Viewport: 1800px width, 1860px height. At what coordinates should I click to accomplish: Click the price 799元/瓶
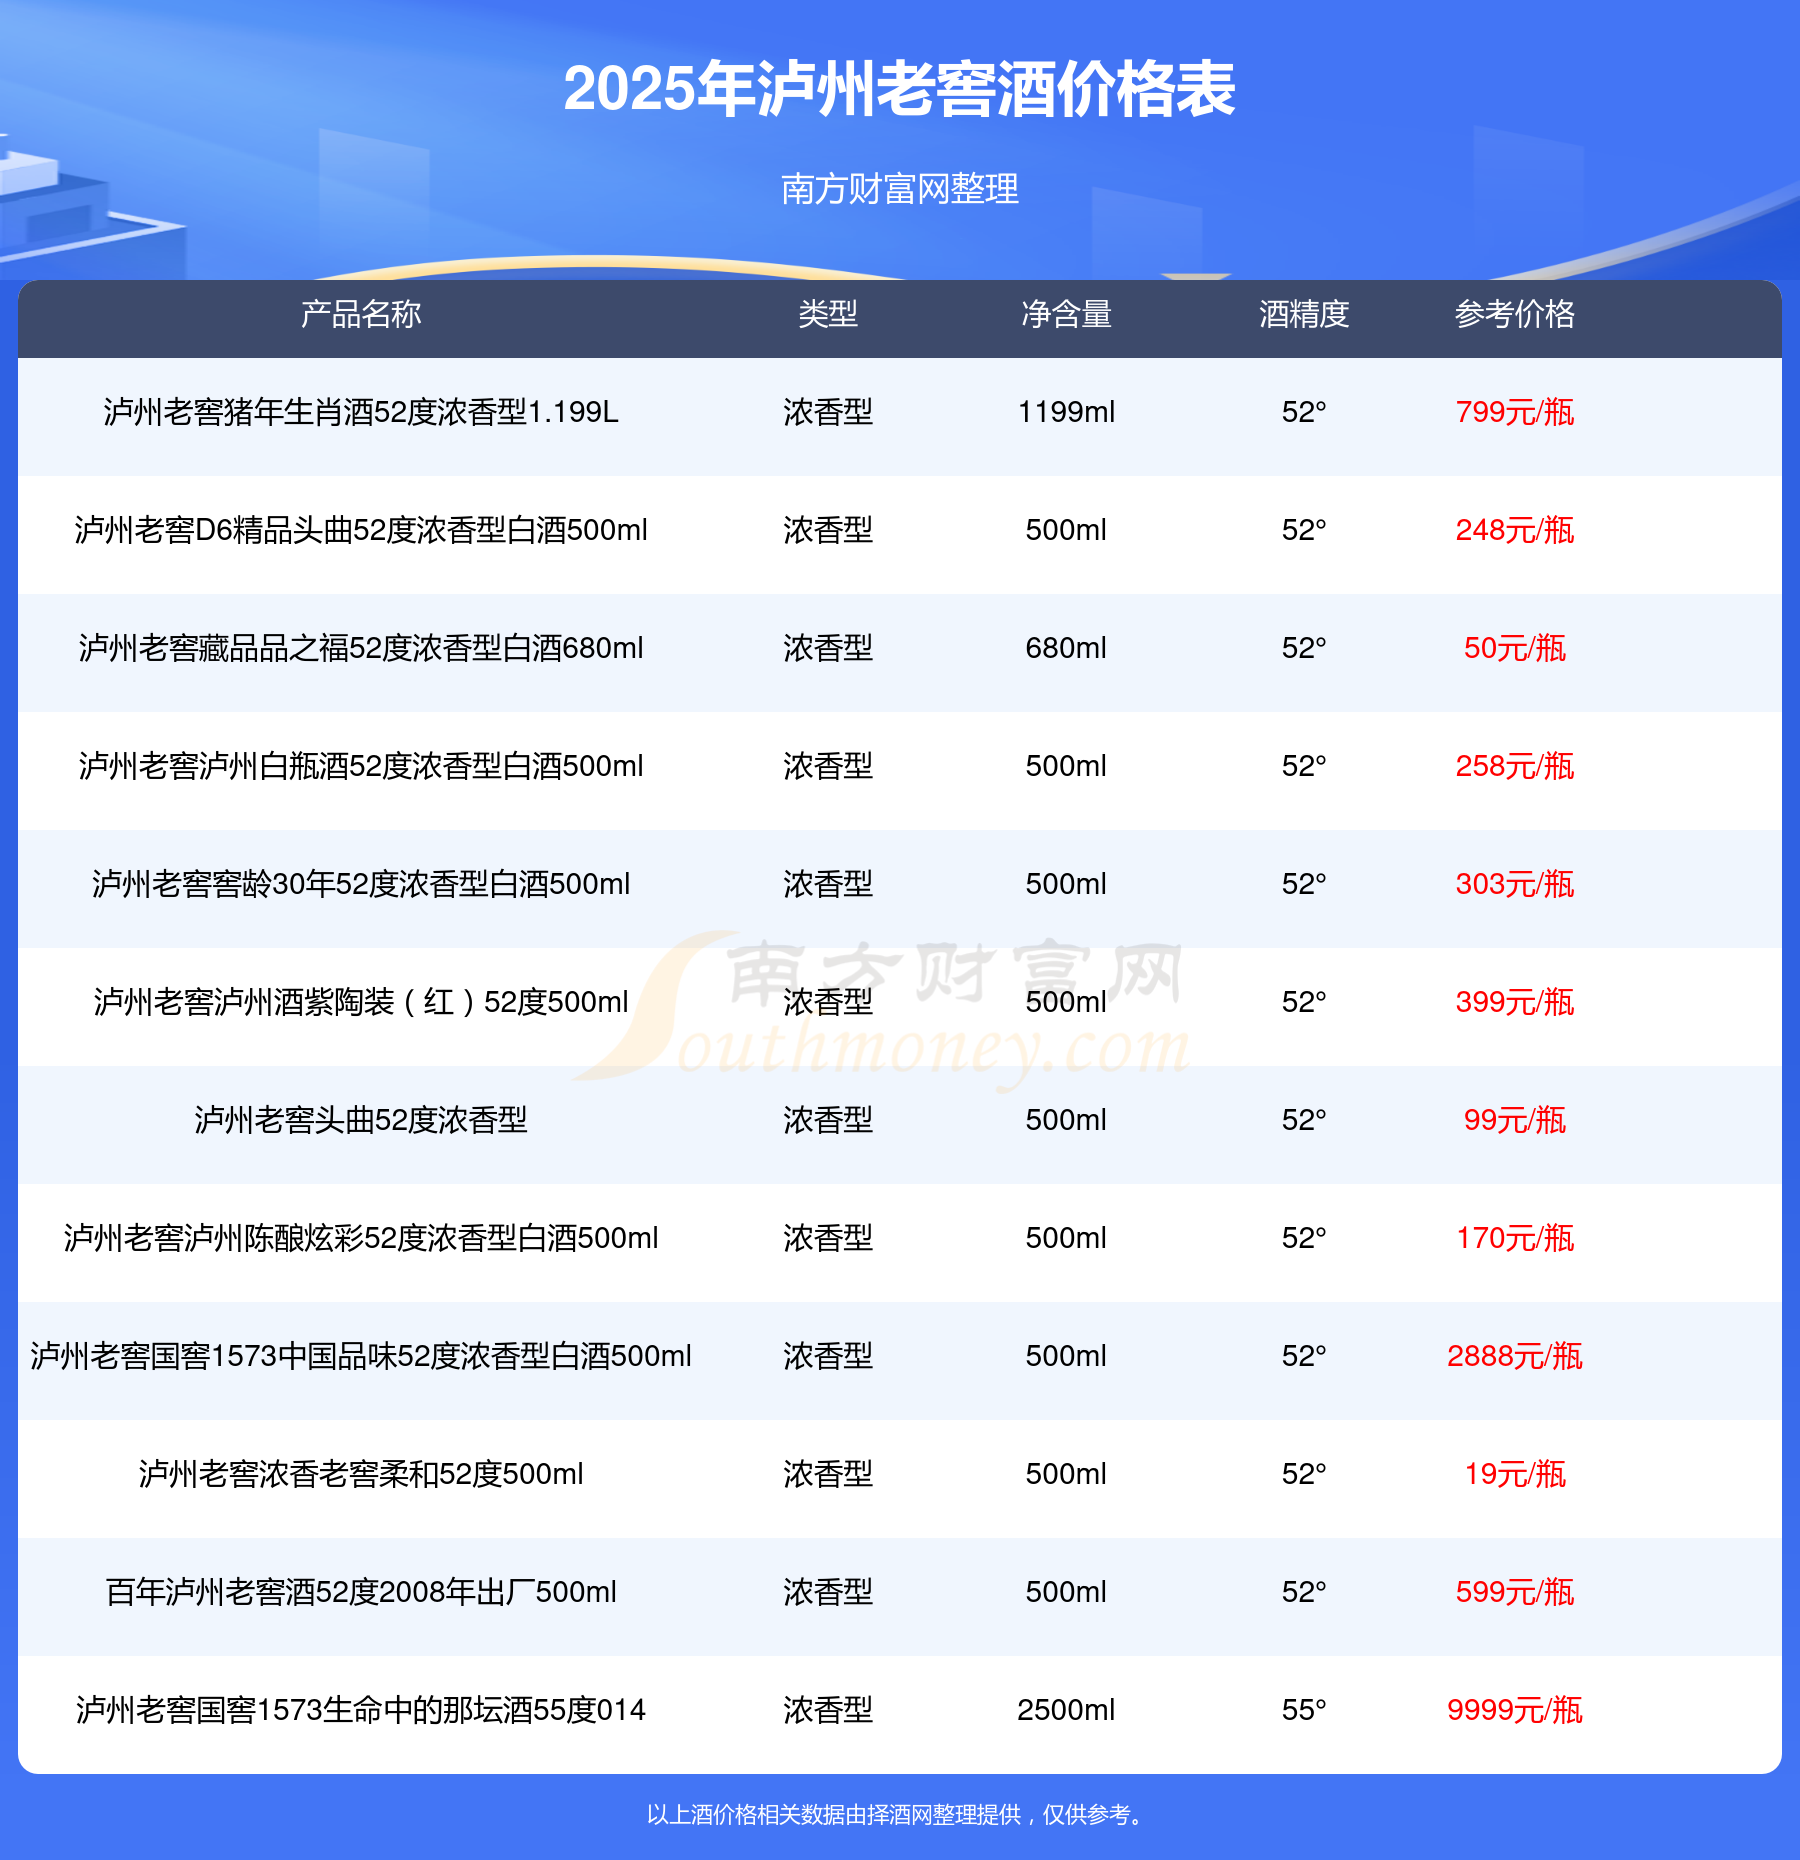(x=1515, y=412)
